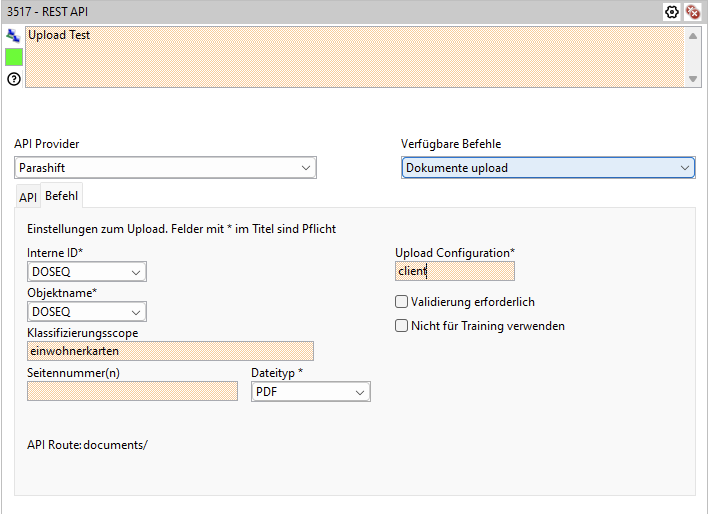Click the help question mark icon
This screenshot has height=514, width=708.
coord(13,78)
